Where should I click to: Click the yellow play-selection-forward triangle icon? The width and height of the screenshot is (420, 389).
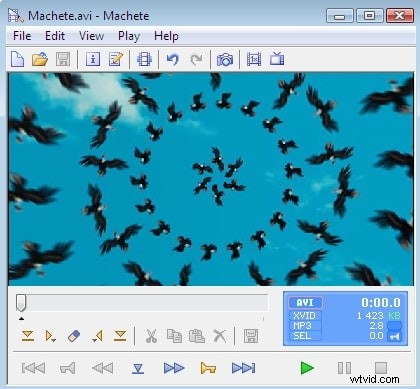pos(50,336)
